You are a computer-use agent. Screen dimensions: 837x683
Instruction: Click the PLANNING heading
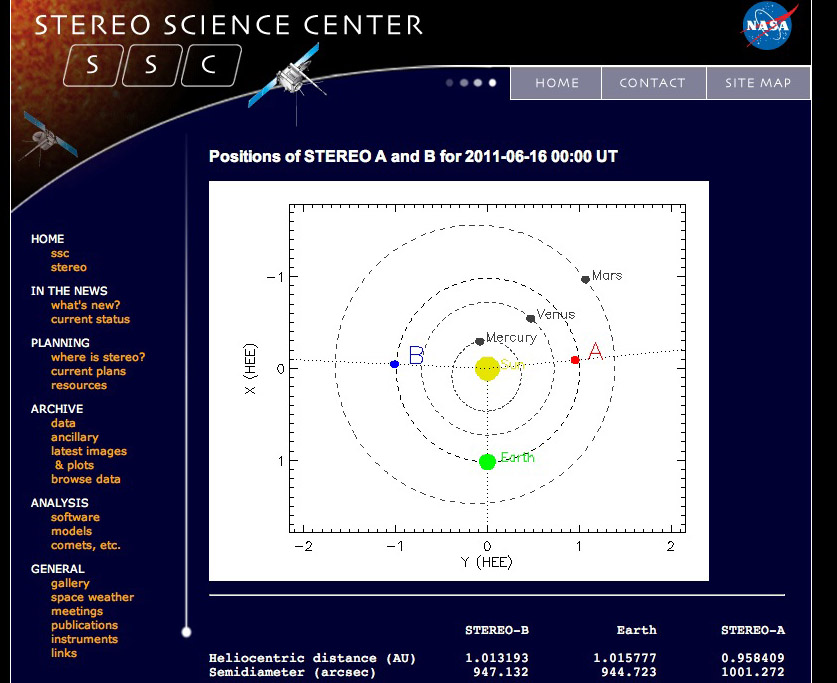coord(60,343)
